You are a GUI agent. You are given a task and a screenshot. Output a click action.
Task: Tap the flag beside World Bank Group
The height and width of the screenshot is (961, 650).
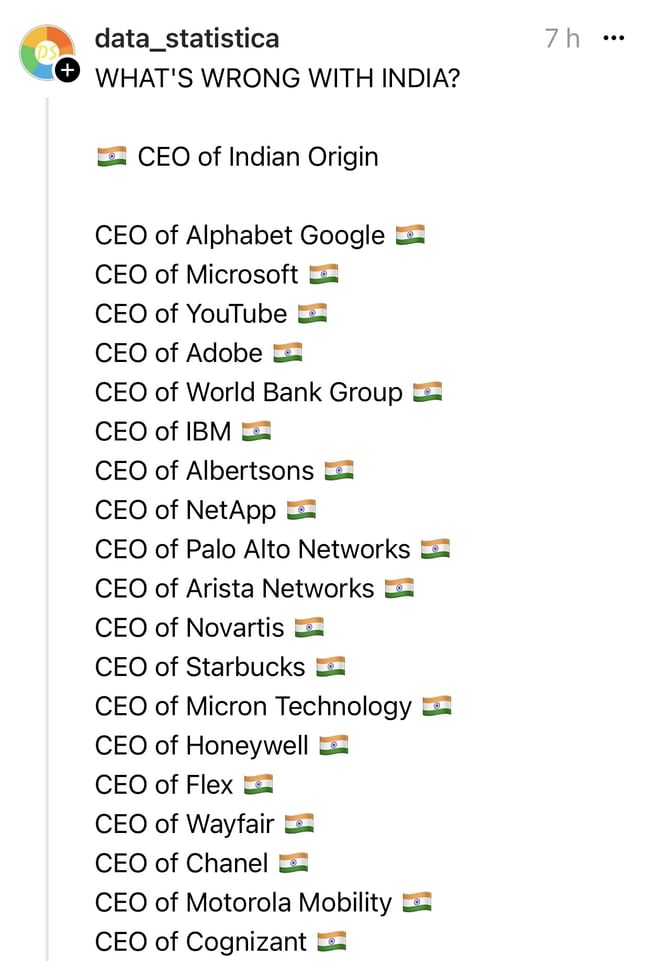(427, 392)
